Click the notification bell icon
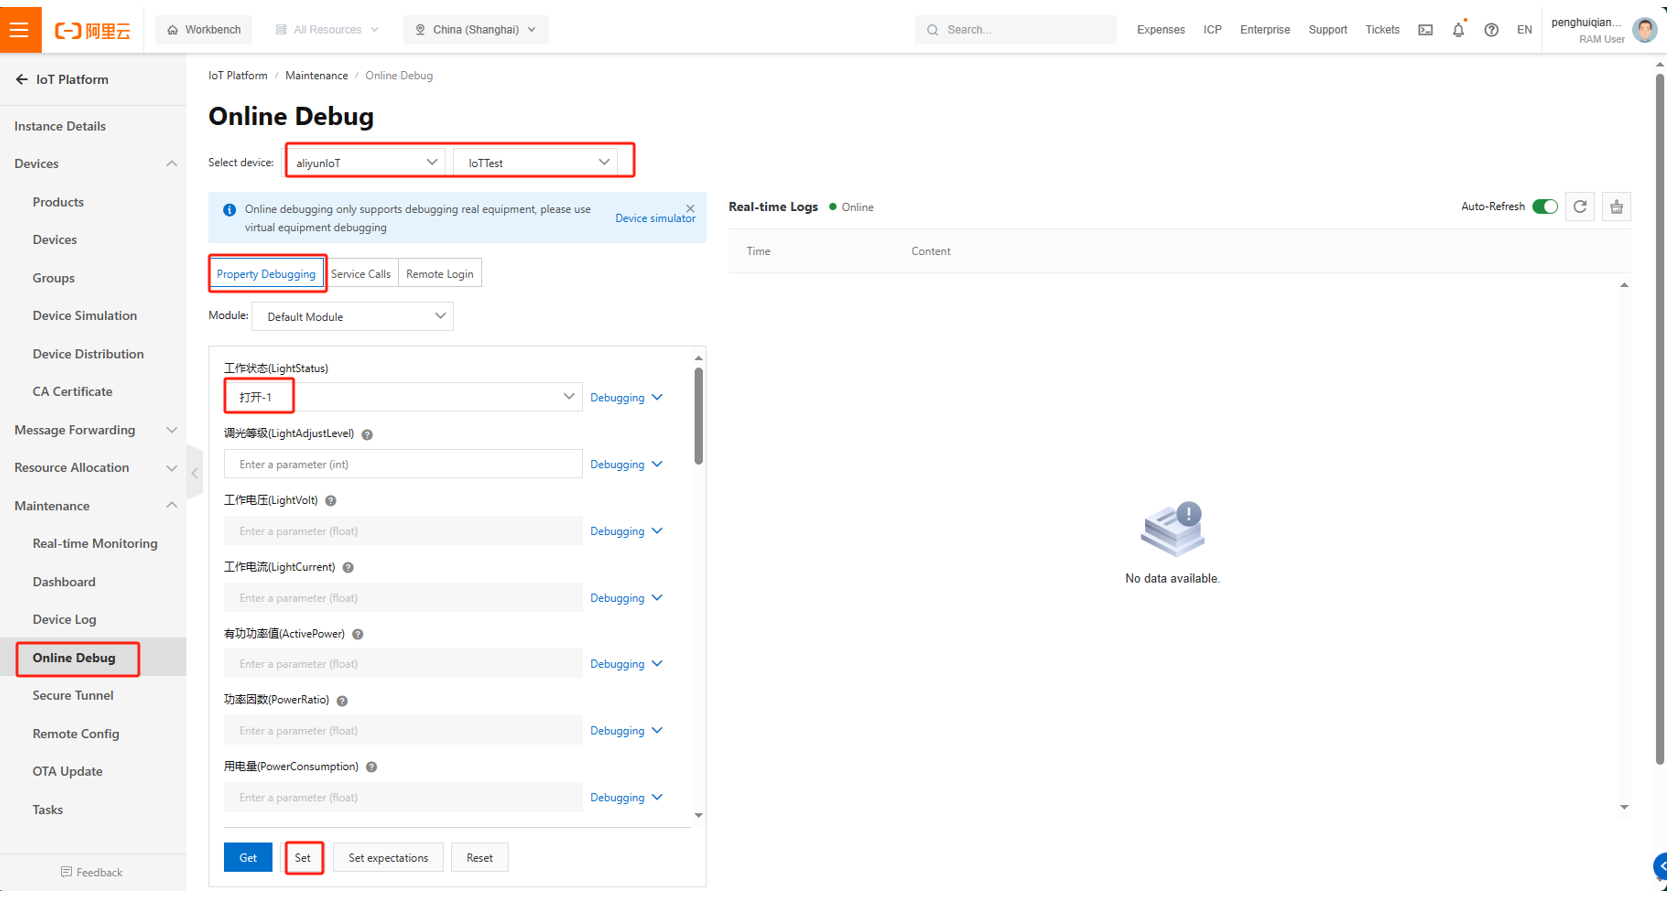This screenshot has height=913, width=1668. pos(1458,30)
